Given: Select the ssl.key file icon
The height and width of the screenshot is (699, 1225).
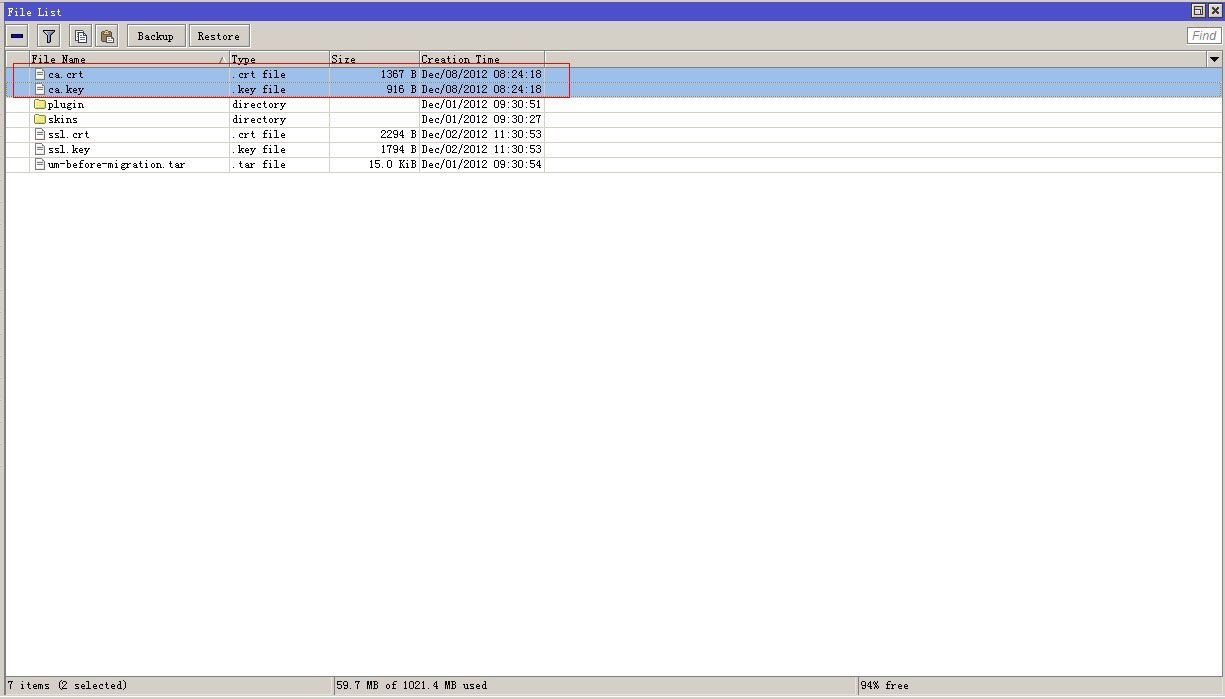Looking at the screenshot, I should pyautogui.click(x=40, y=149).
